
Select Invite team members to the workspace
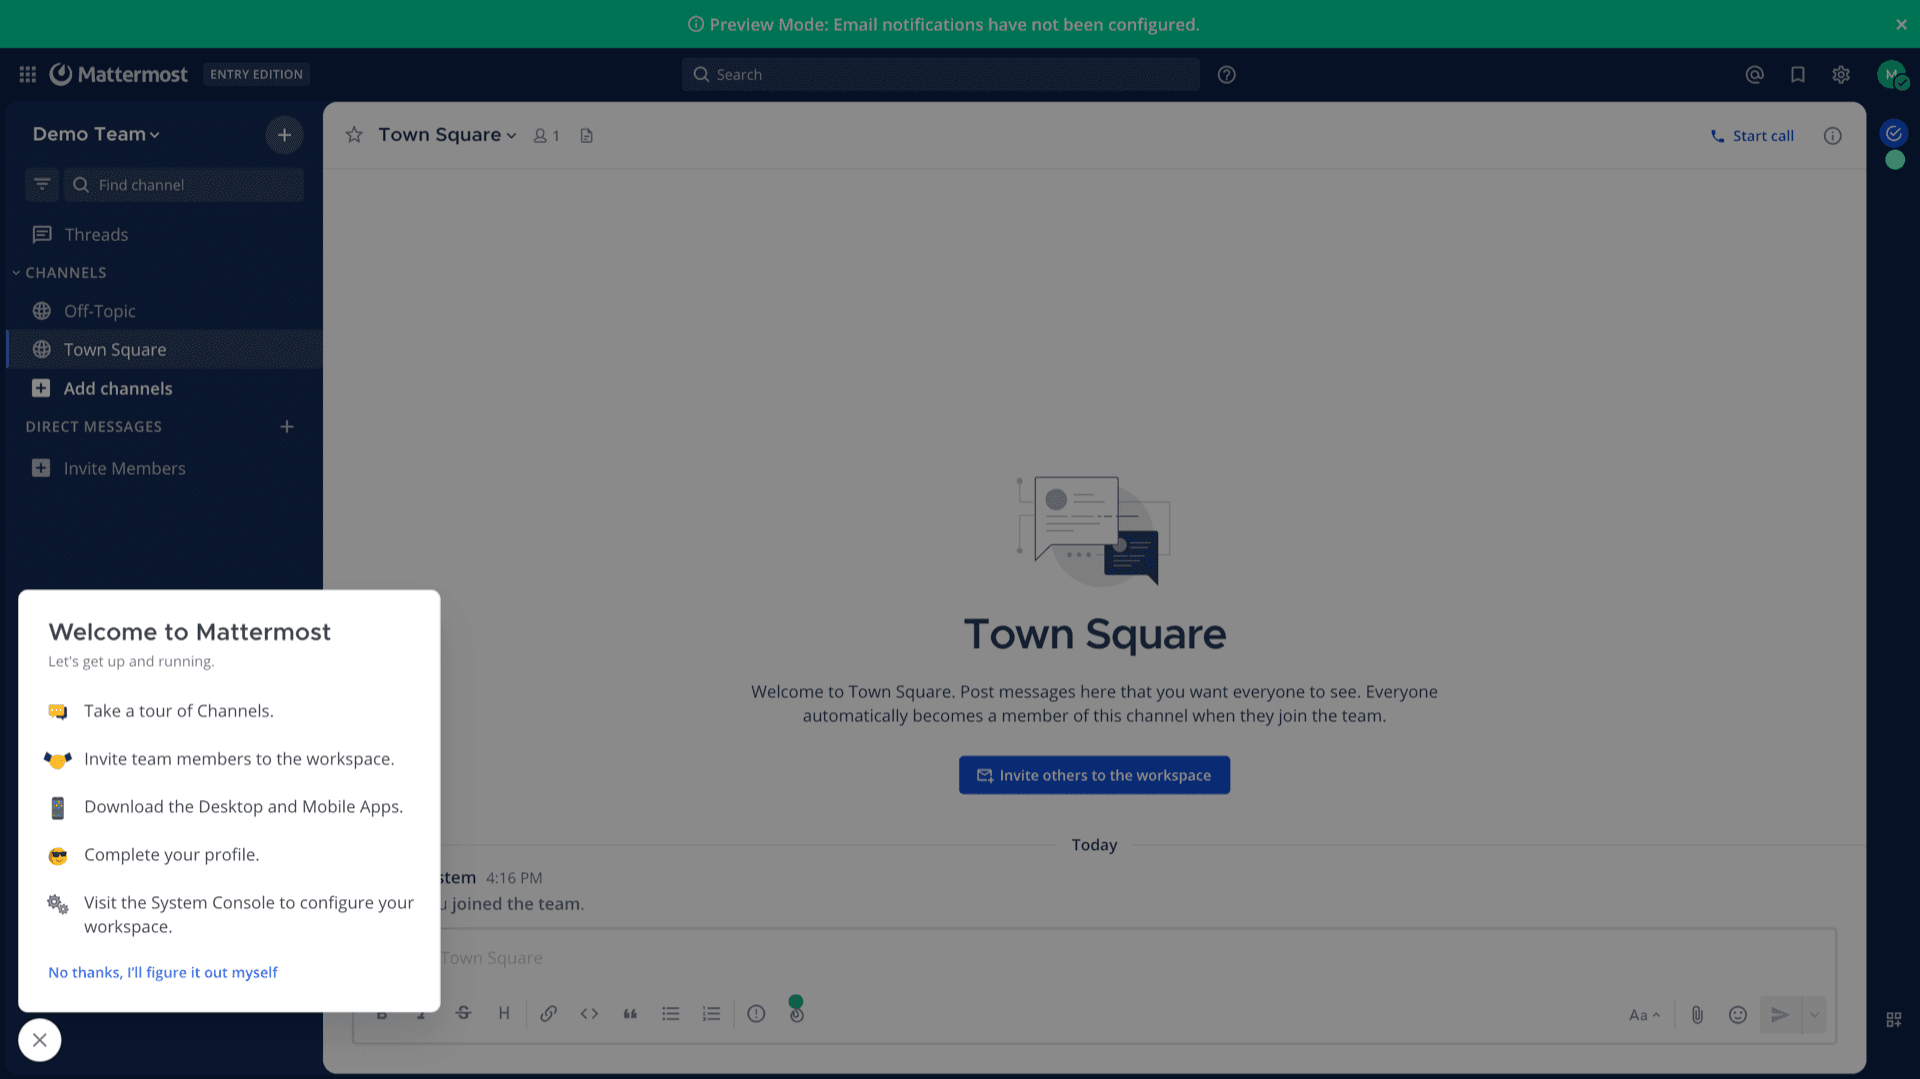(x=229, y=759)
